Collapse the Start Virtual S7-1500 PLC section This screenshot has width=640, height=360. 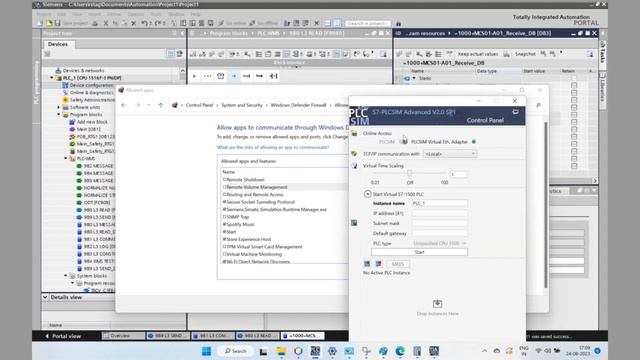pos(367,194)
